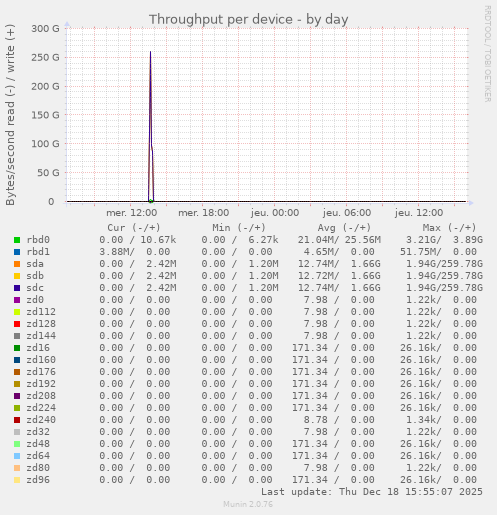Click the 'mer. 18:00' x-axis label

(x=204, y=213)
